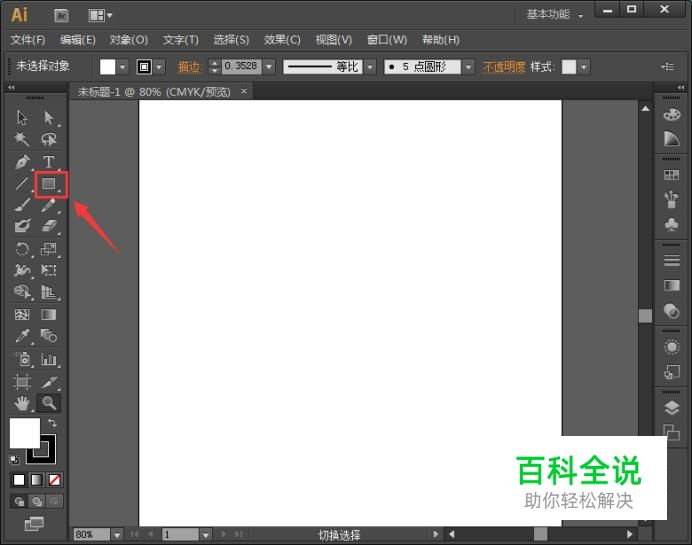
Task: Choose the Type tool
Action: coord(48,162)
